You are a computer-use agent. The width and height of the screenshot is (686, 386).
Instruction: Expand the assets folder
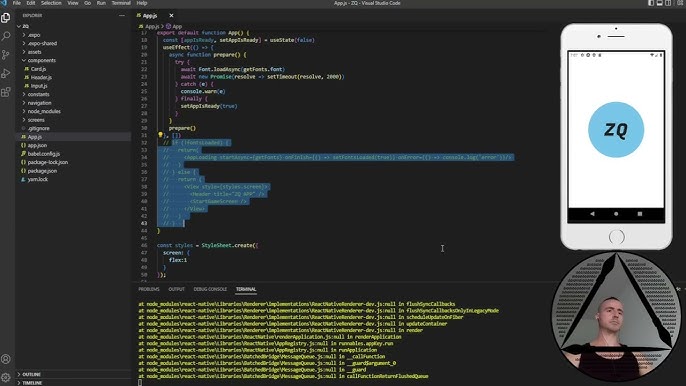34,52
